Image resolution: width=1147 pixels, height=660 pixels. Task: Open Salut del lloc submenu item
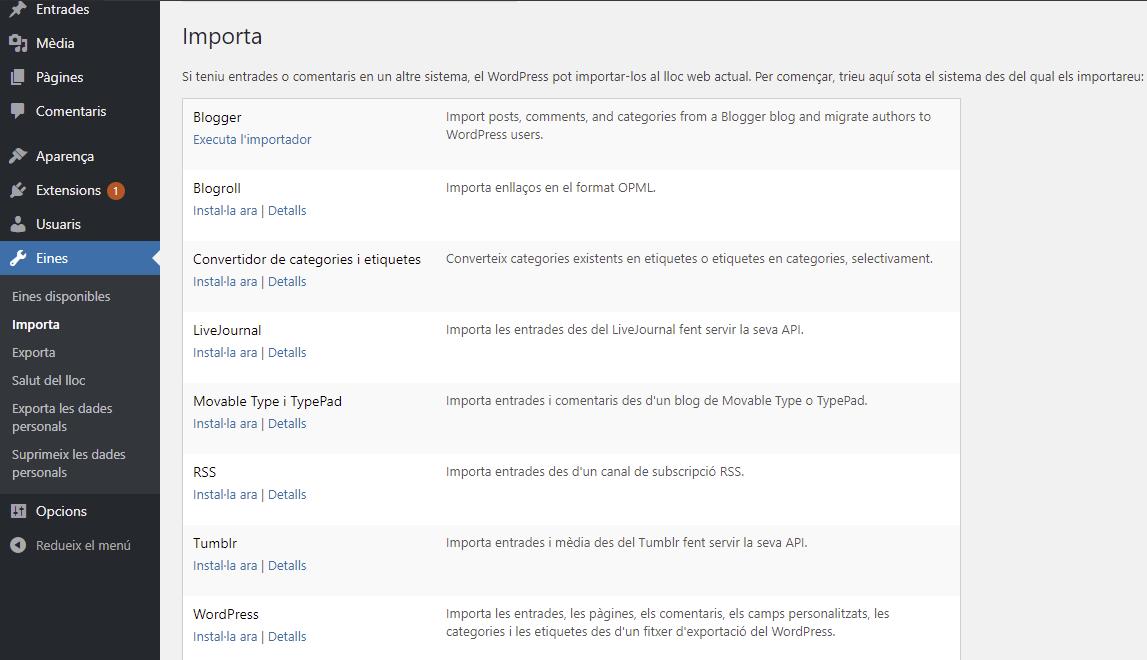point(48,380)
